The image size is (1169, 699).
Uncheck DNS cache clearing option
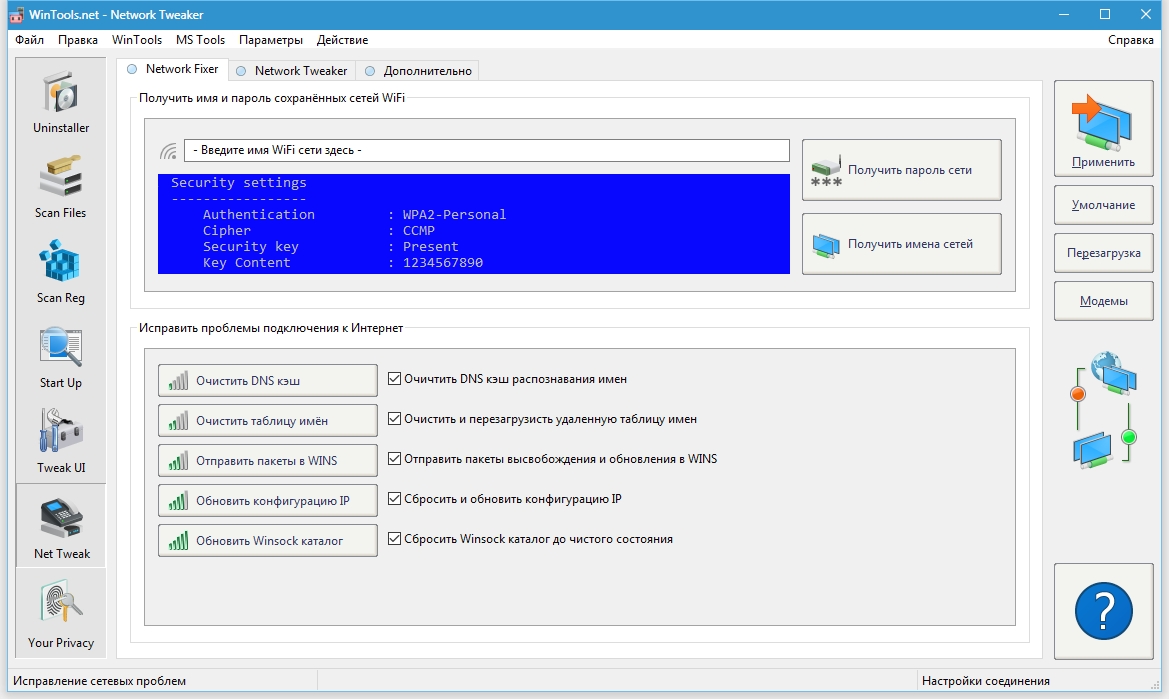tap(393, 379)
